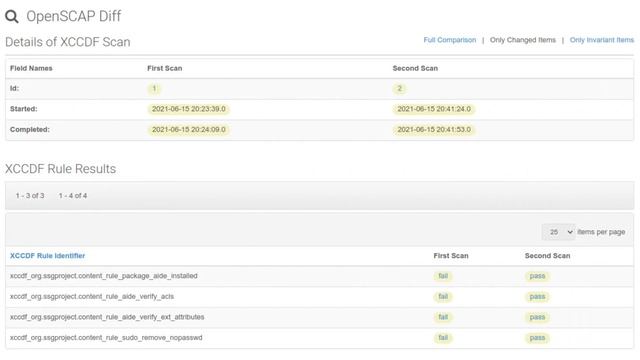This screenshot has width=640, height=360.
Task: Click fail badge for sudo_remove_nopasswd
Action: [x=443, y=338]
